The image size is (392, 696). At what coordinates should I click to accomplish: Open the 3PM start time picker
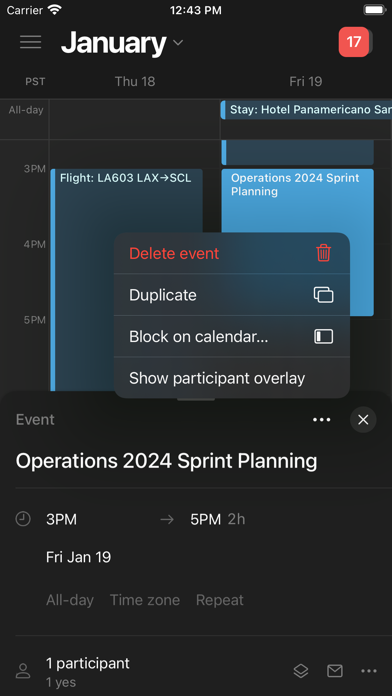(61, 519)
